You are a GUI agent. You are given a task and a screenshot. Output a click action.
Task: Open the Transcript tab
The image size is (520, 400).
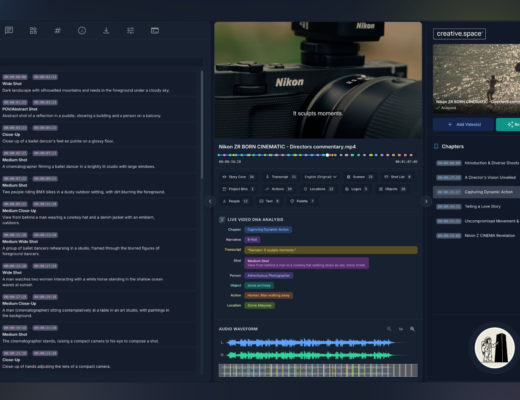click(x=281, y=177)
